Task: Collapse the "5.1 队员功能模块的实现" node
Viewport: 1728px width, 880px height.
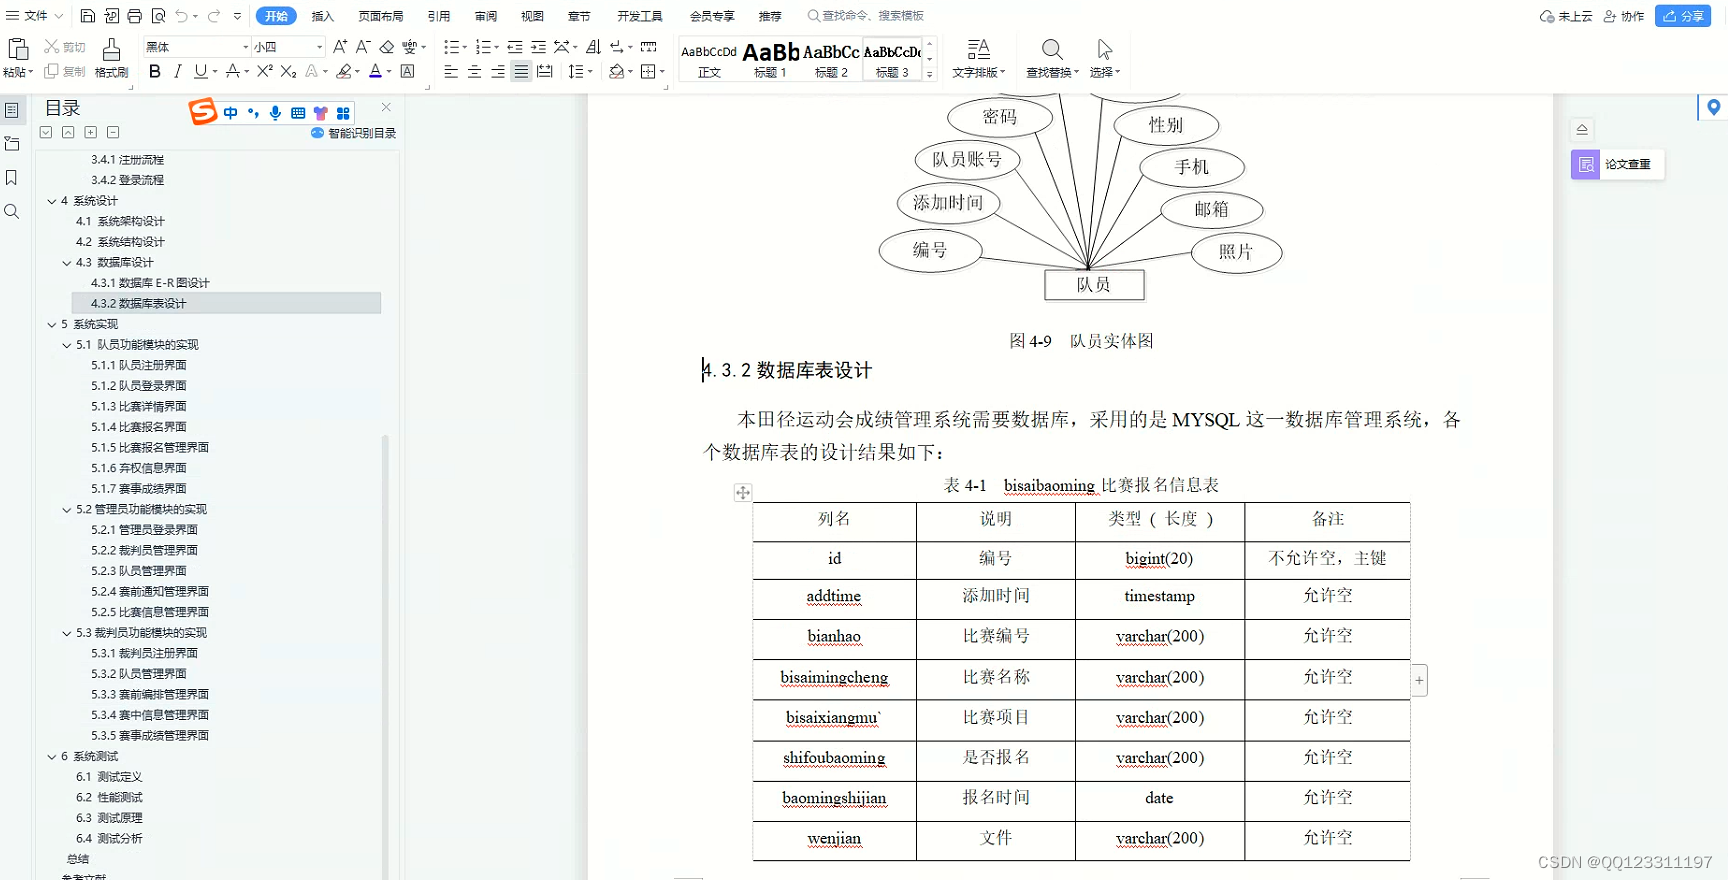Action: point(67,345)
